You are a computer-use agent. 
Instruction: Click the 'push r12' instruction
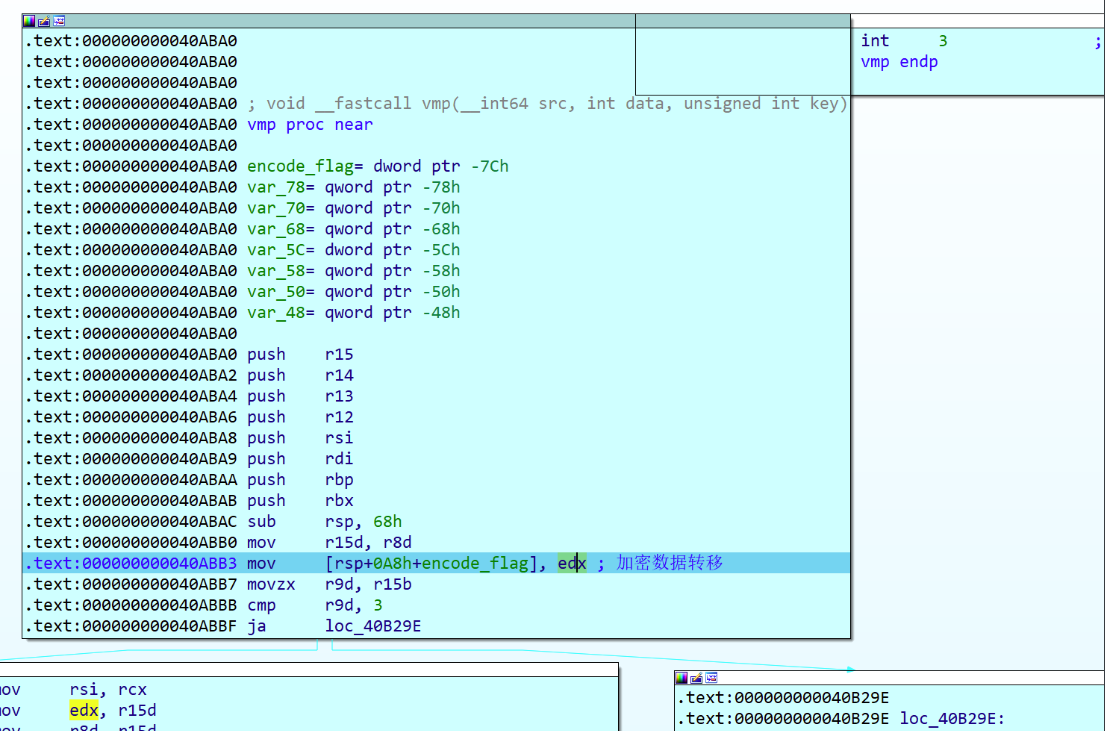coord(300,417)
